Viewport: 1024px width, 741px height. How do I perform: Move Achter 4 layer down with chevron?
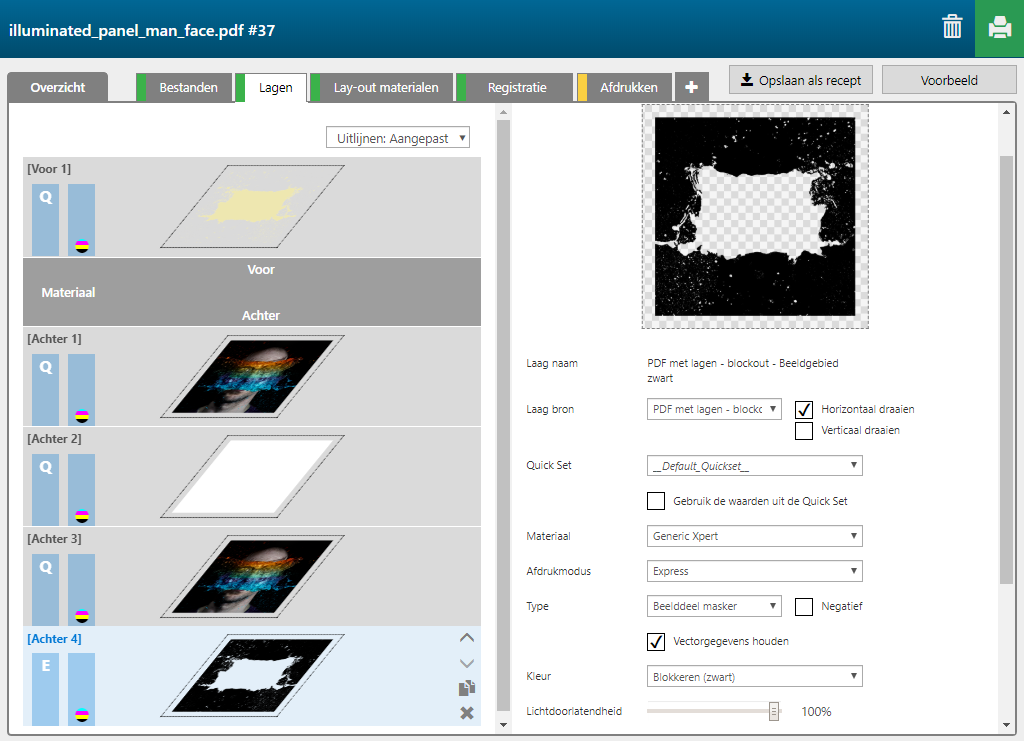tap(466, 663)
